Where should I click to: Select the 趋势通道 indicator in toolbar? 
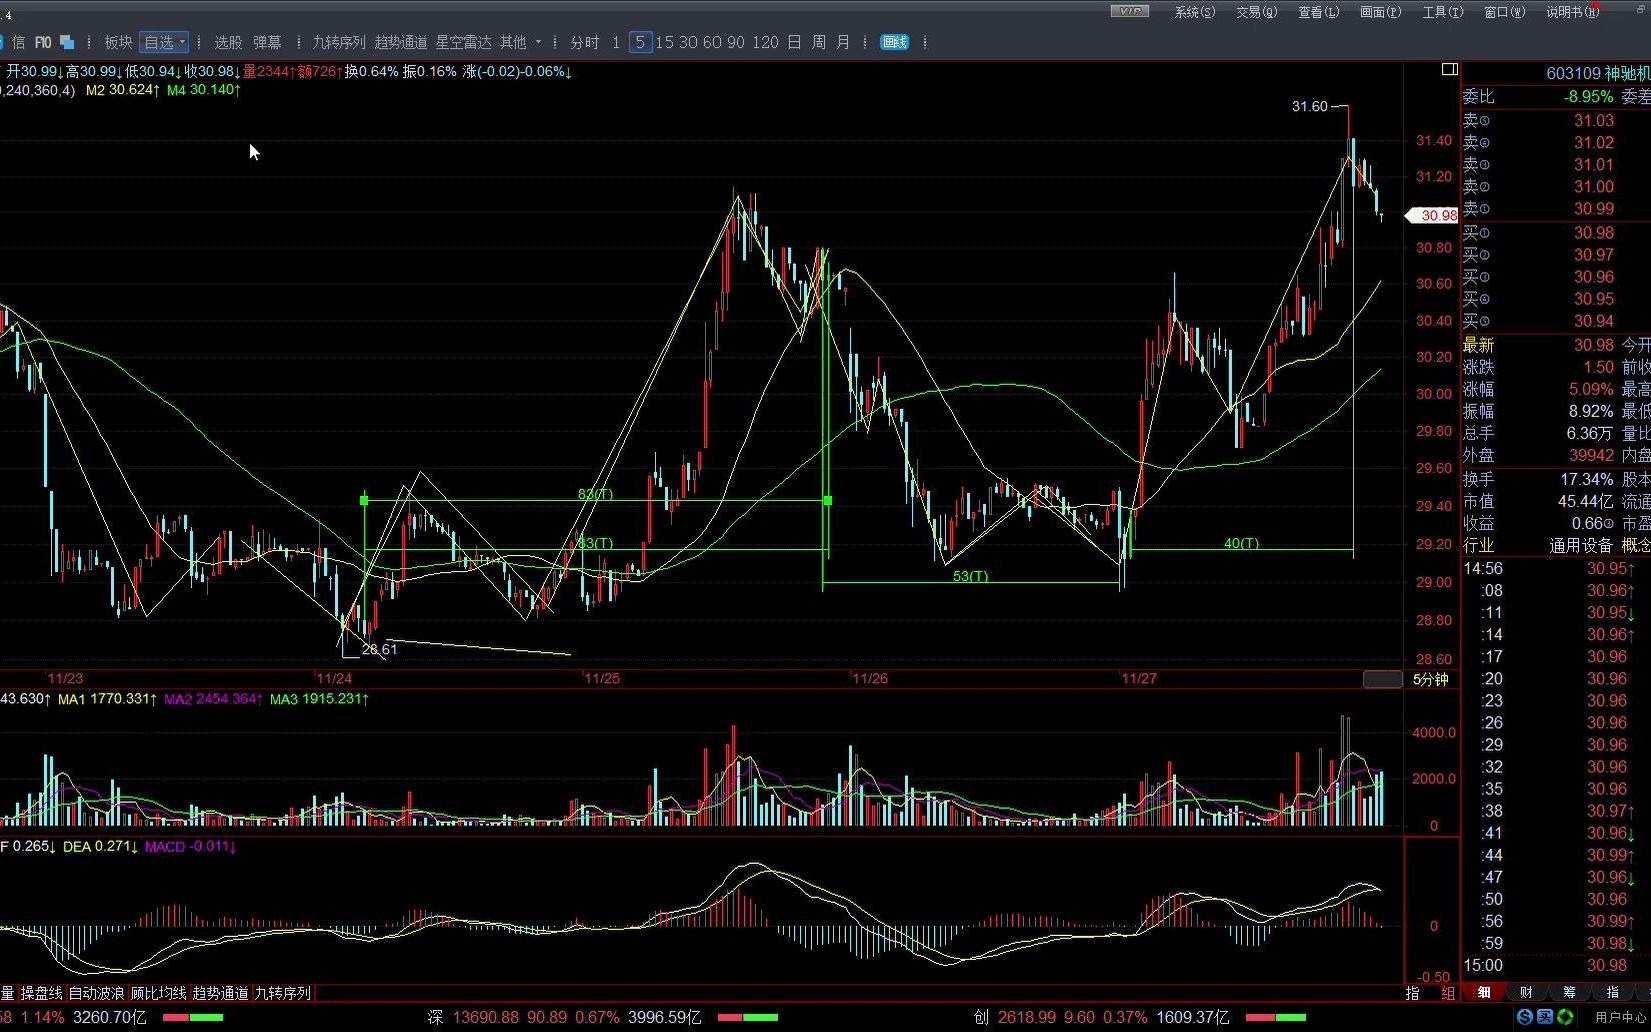401,42
